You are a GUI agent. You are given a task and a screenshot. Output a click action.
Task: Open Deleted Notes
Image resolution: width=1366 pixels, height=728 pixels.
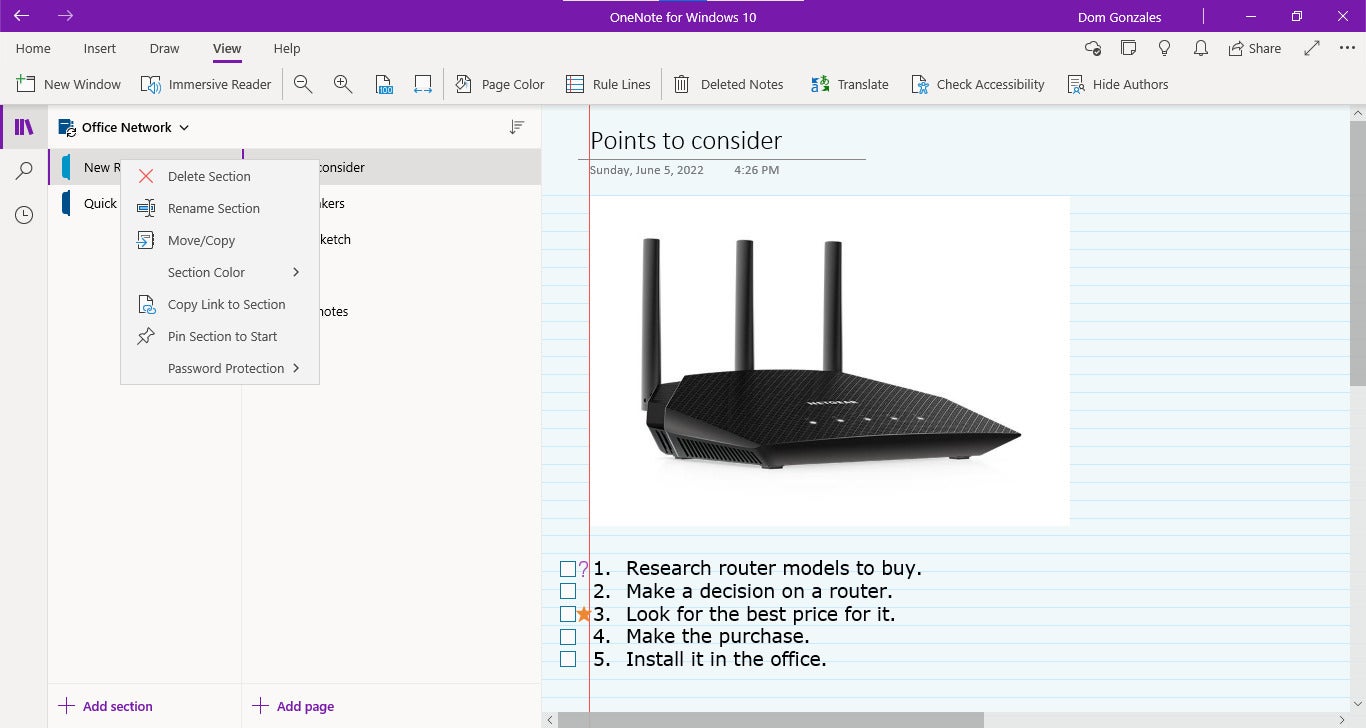click(x=728, y=84)
